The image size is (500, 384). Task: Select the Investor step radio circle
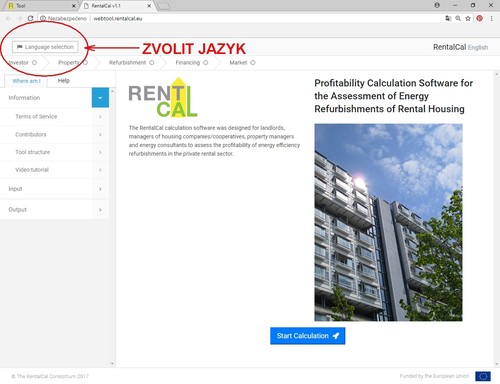34,62
